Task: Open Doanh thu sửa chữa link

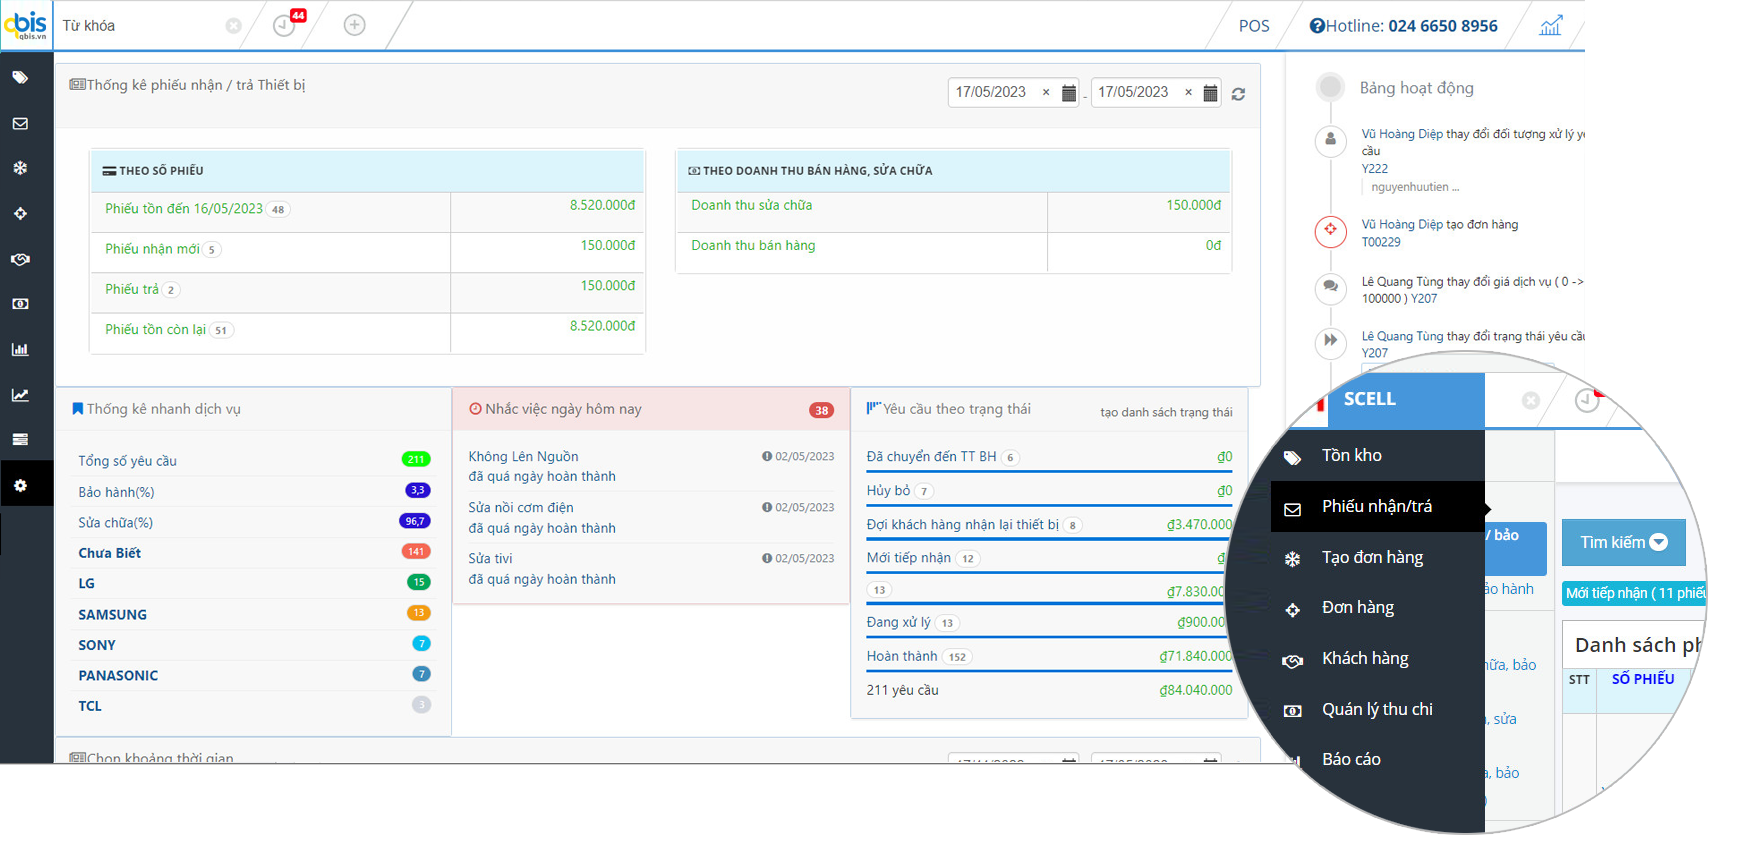Action: point(751,205)
